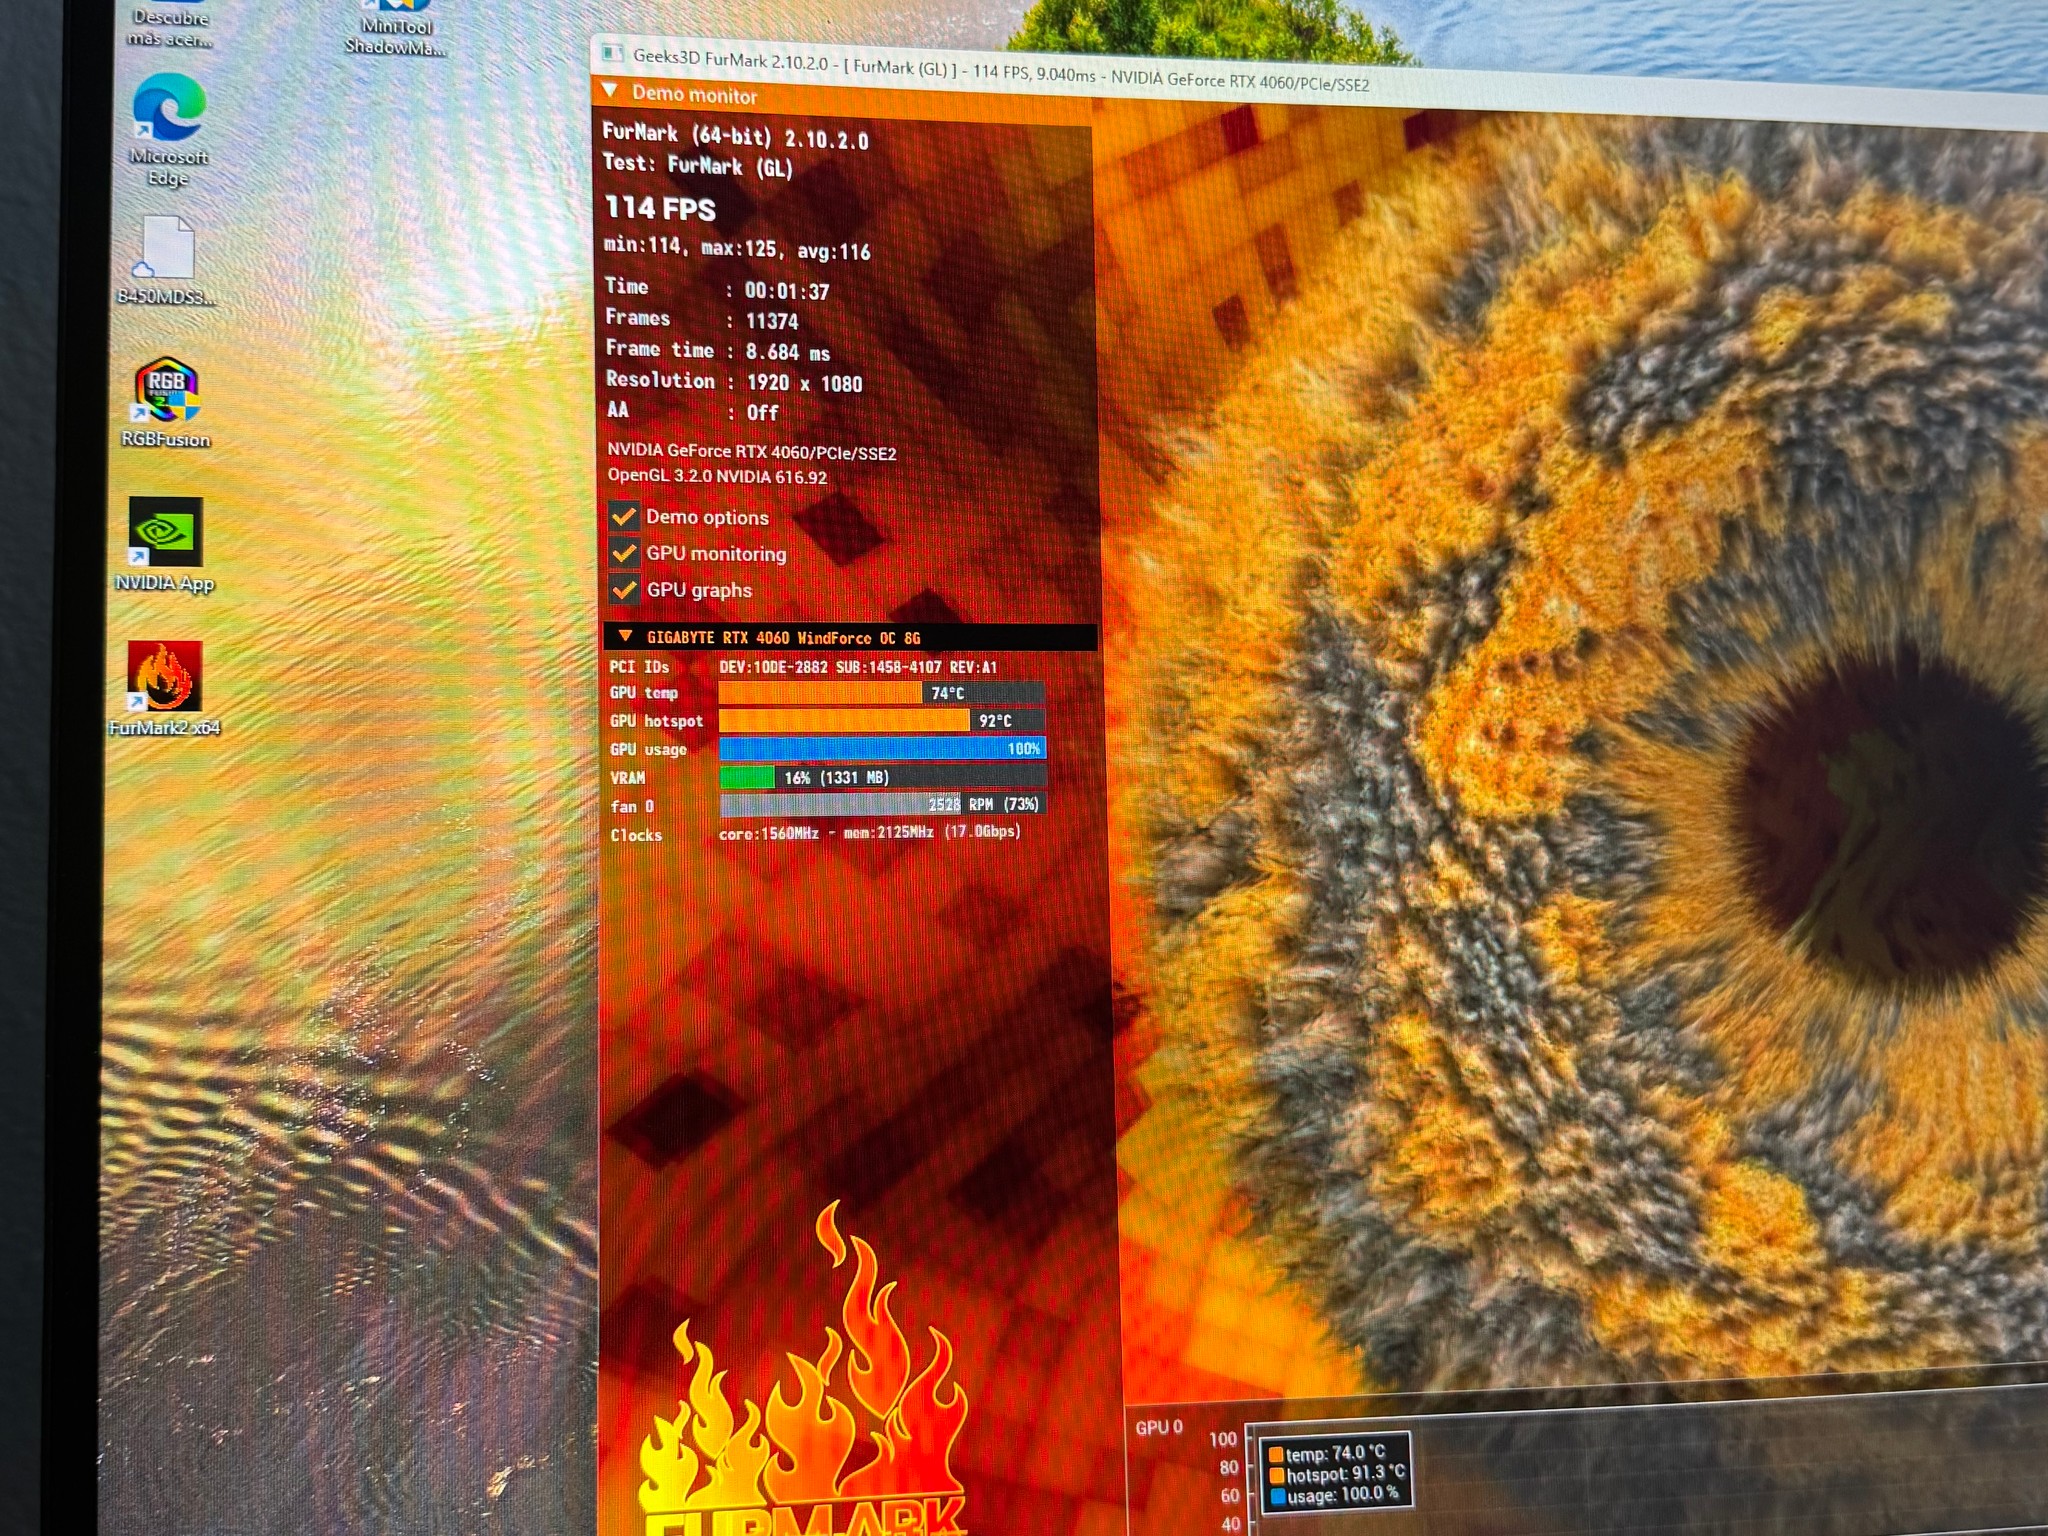
Task: Click the orange hotspot legend swatch
Action: coord(1276,1475)
